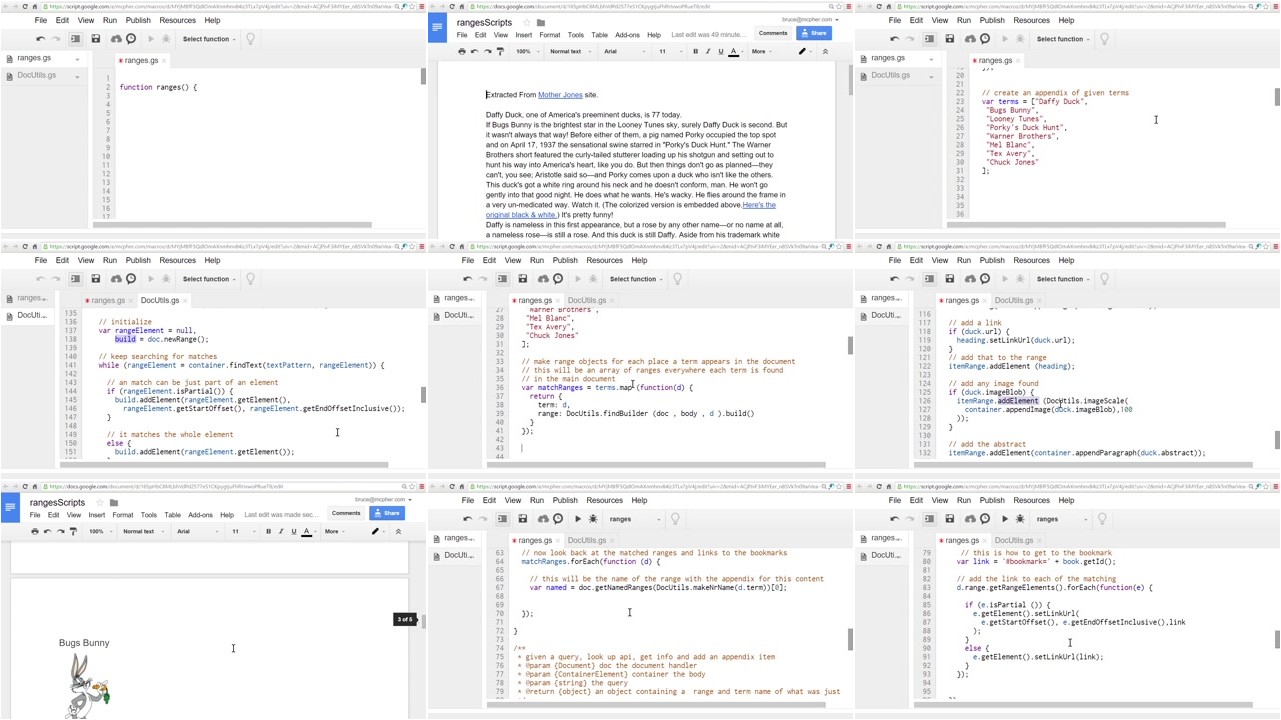
Task: Open ranges function dropdown in editor showing line 63
Action: tap(634, 519)
